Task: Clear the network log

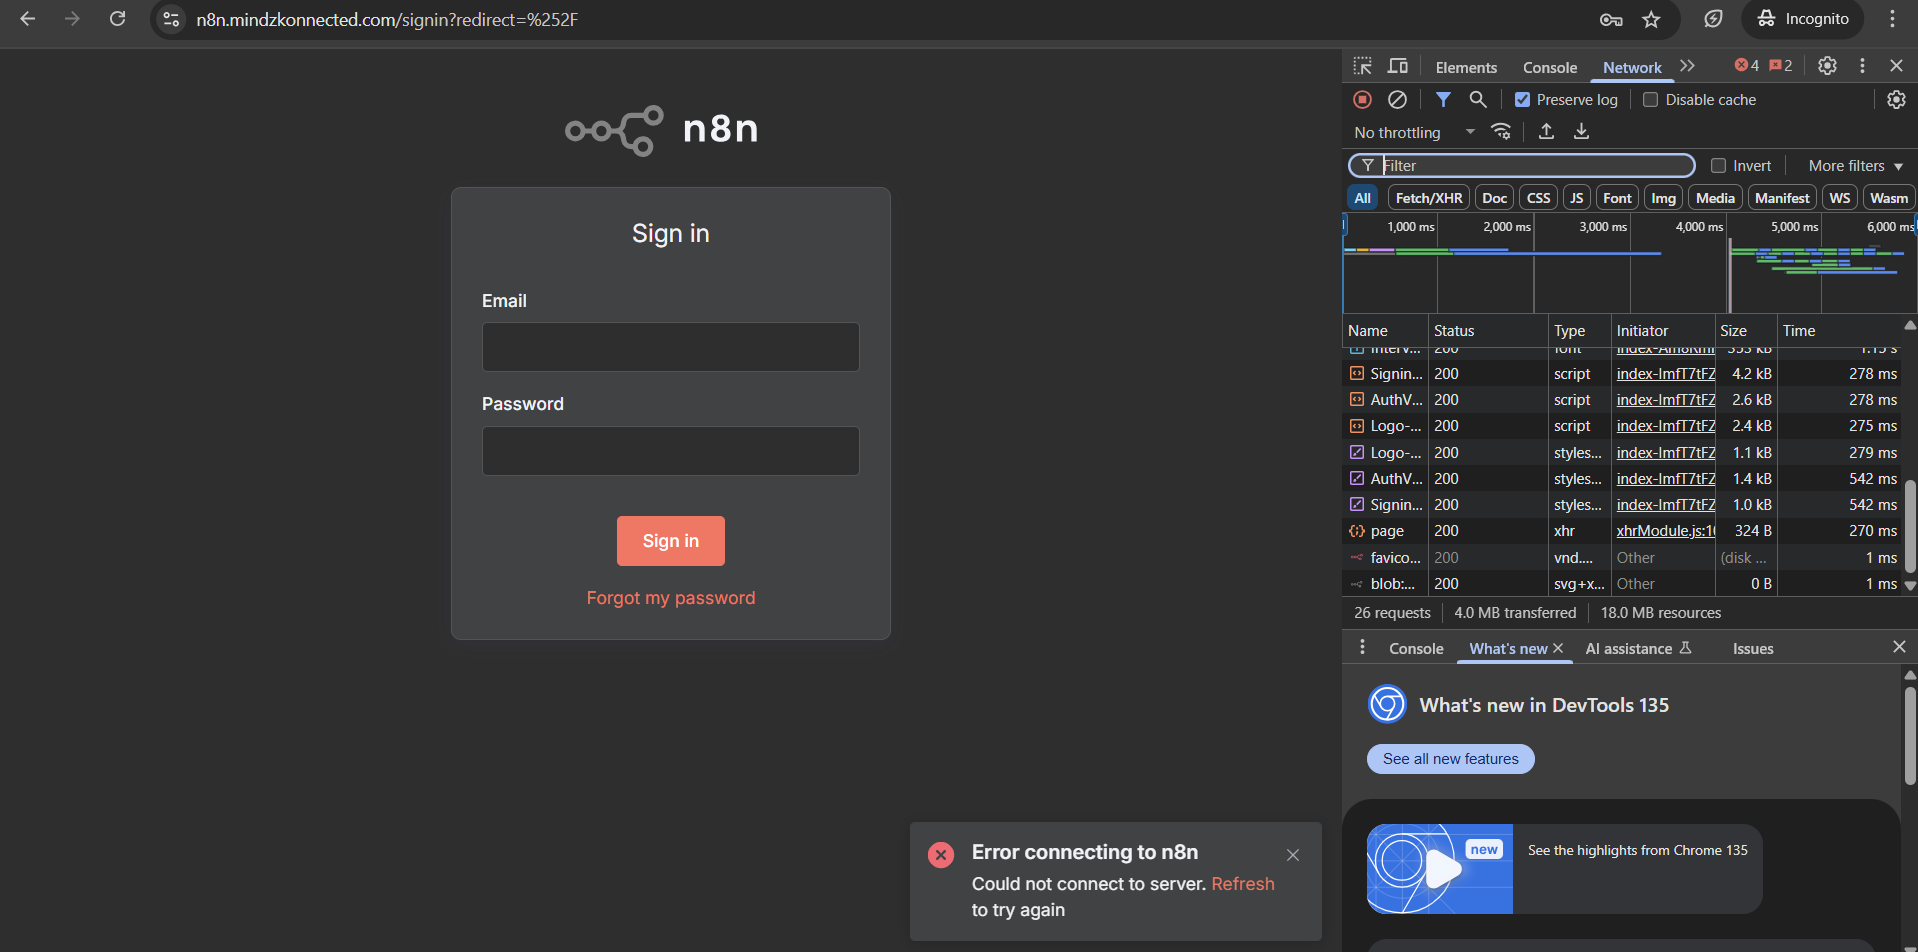Action: 1398,99
